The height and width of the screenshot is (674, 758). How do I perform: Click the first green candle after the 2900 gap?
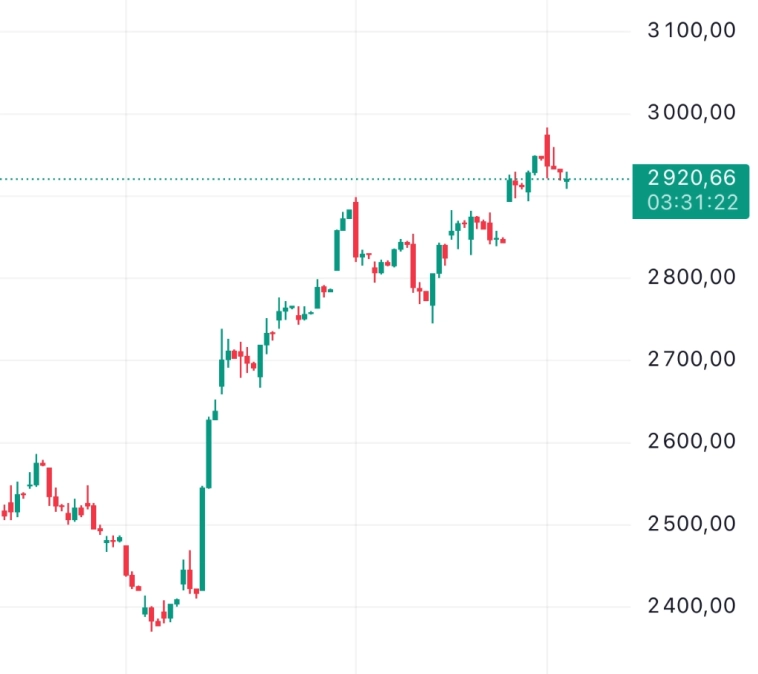pos(509,188)
